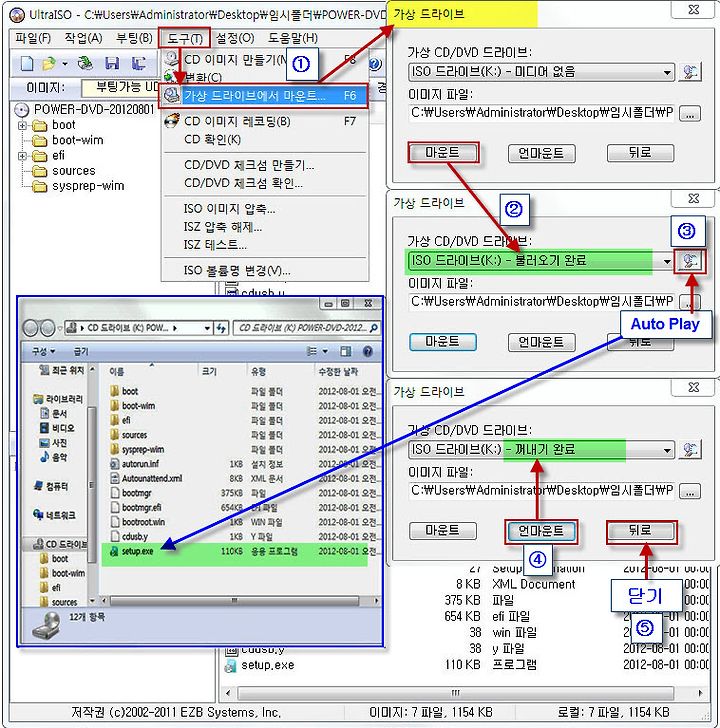
Task: Click the Save floppy disk toolbar icon
Action: 112,64
